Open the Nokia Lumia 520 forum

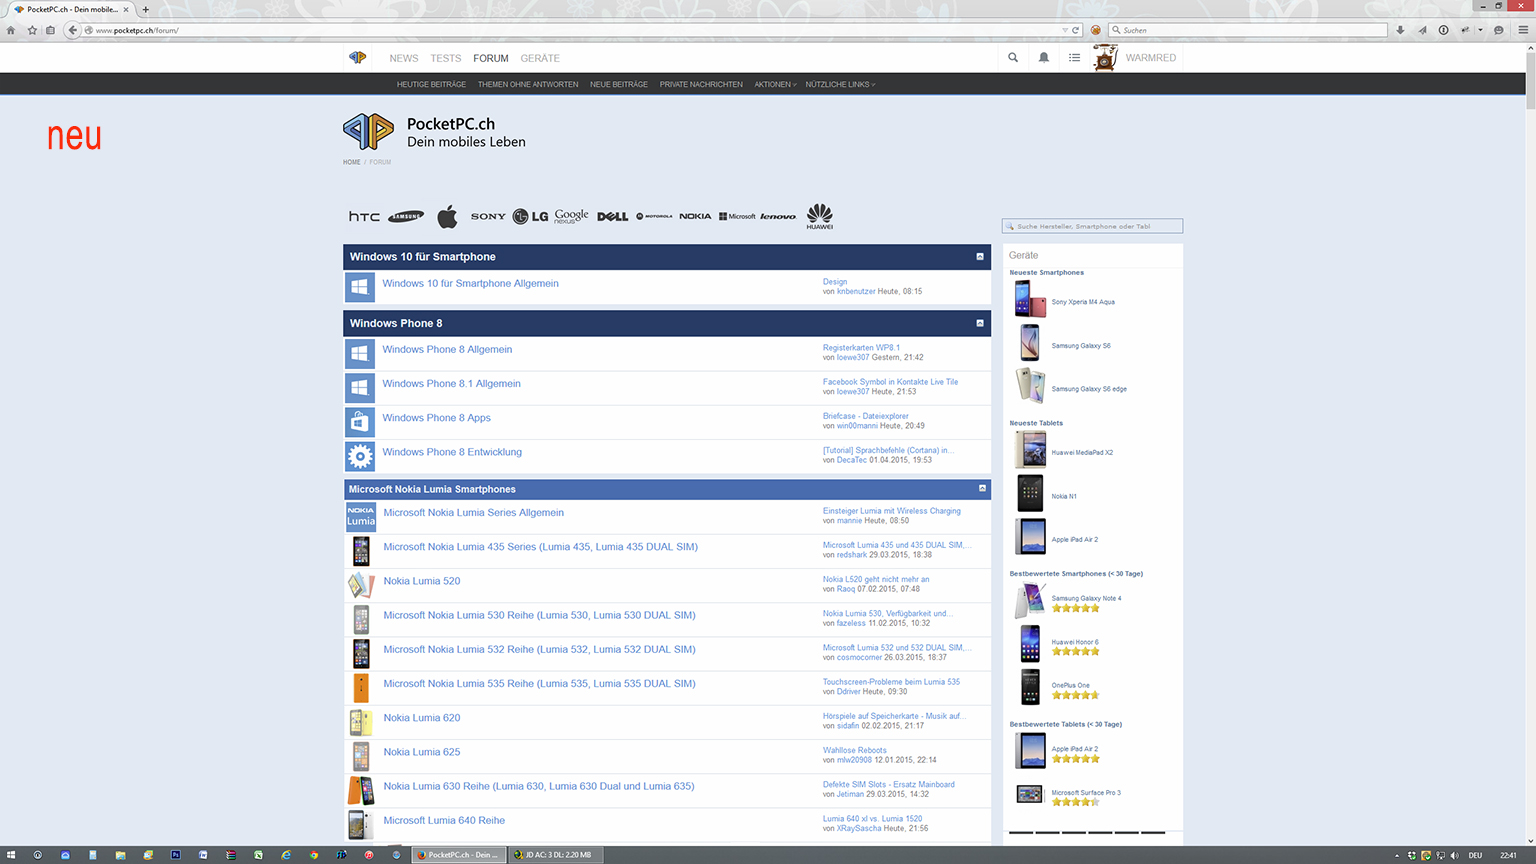coord(422,581)
